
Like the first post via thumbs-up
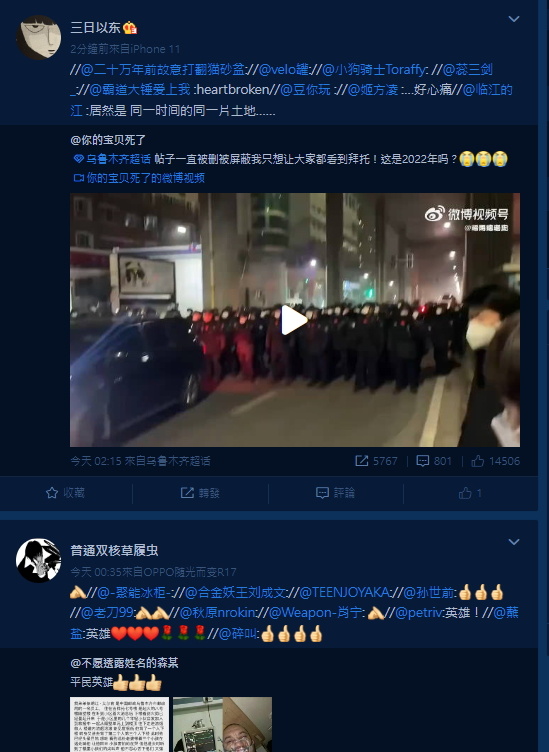(x=465, y=493)
